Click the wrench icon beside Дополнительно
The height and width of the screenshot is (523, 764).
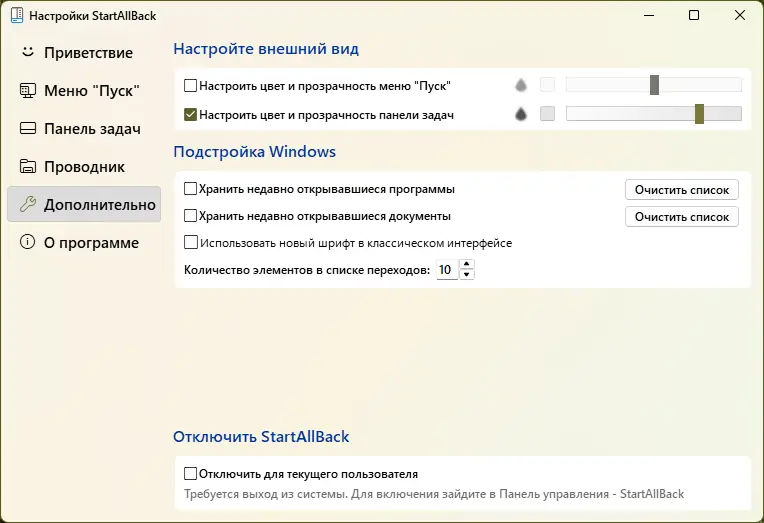[27, 205]
